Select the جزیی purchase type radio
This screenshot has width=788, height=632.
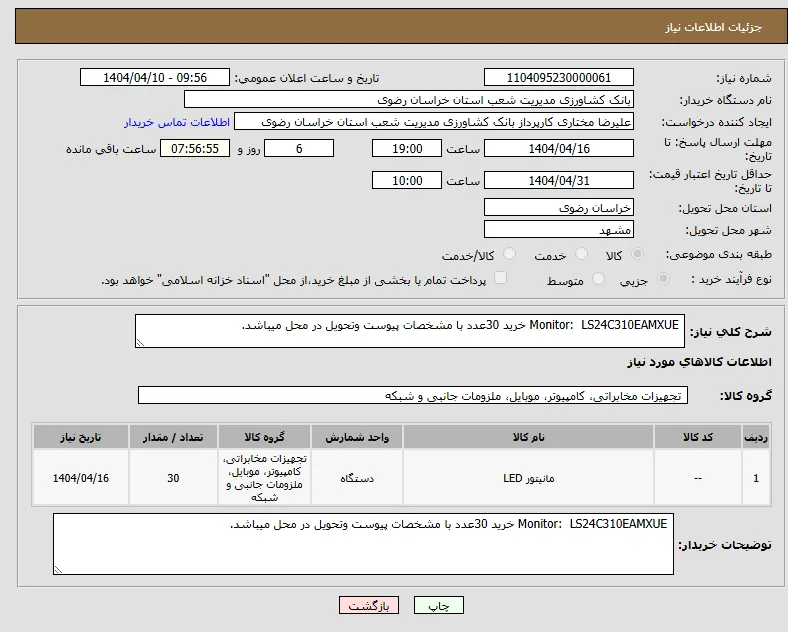[663, 278]
